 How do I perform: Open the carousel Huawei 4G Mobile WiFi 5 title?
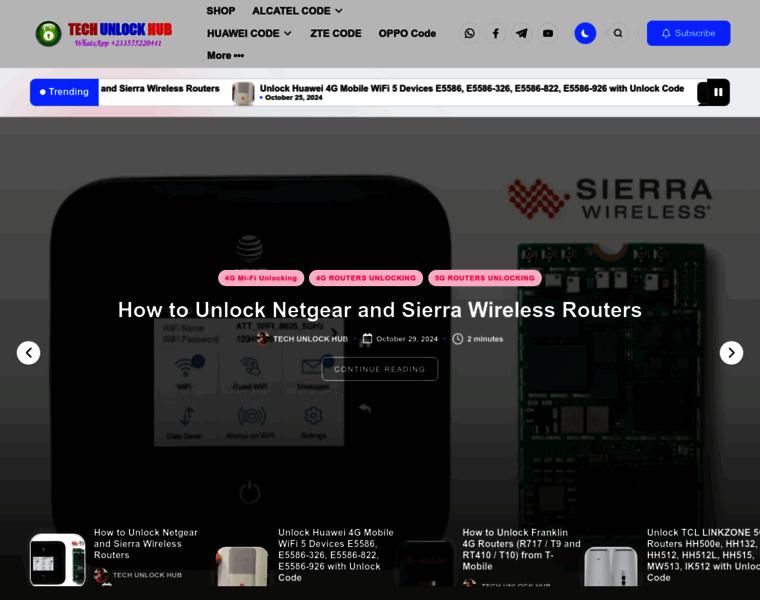tap(335, 555)
